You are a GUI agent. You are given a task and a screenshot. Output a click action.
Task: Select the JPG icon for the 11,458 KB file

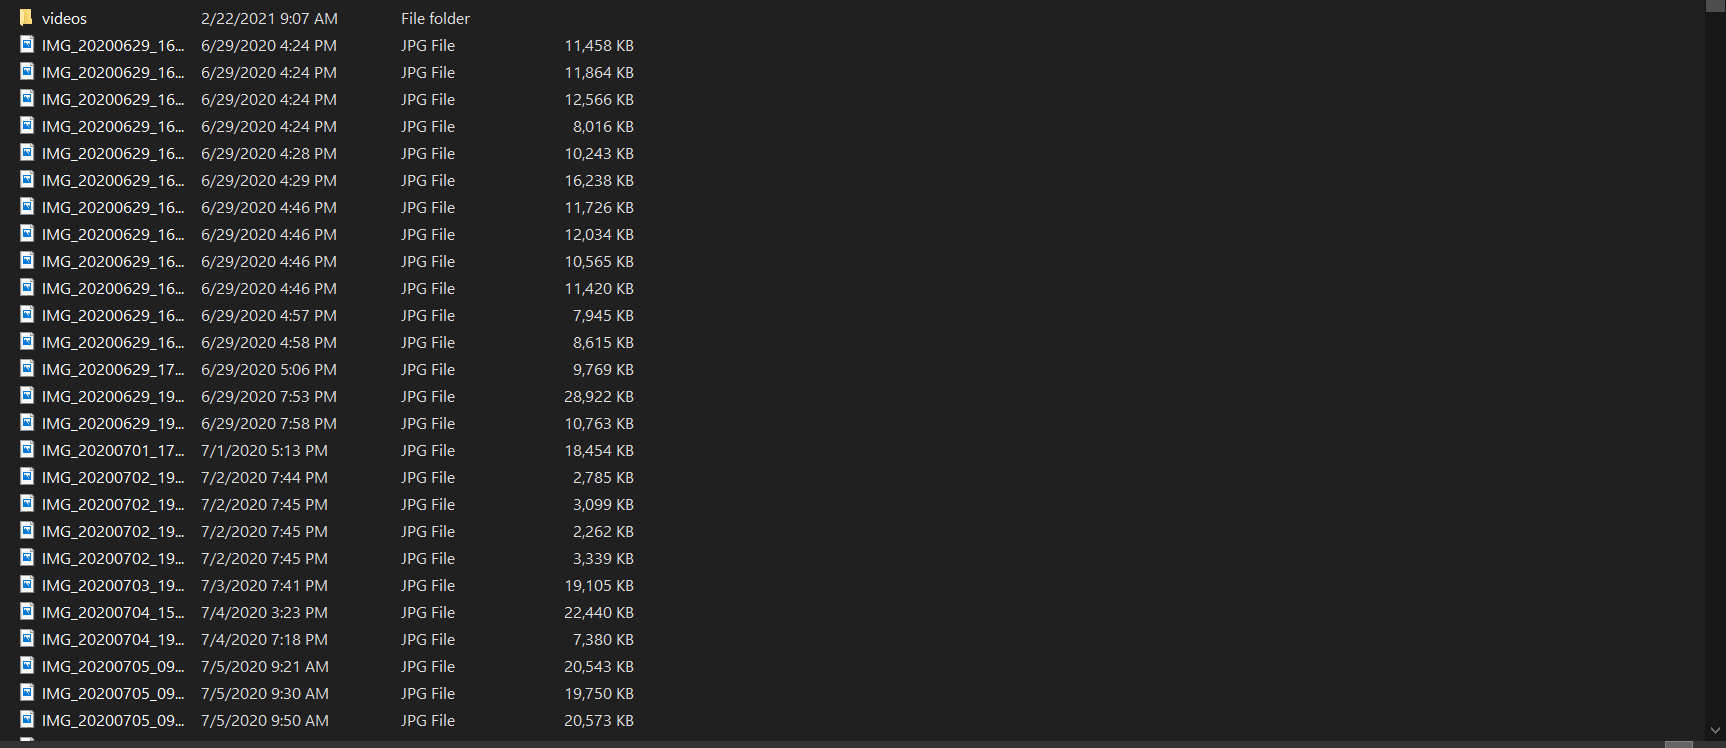pos(27,44)
